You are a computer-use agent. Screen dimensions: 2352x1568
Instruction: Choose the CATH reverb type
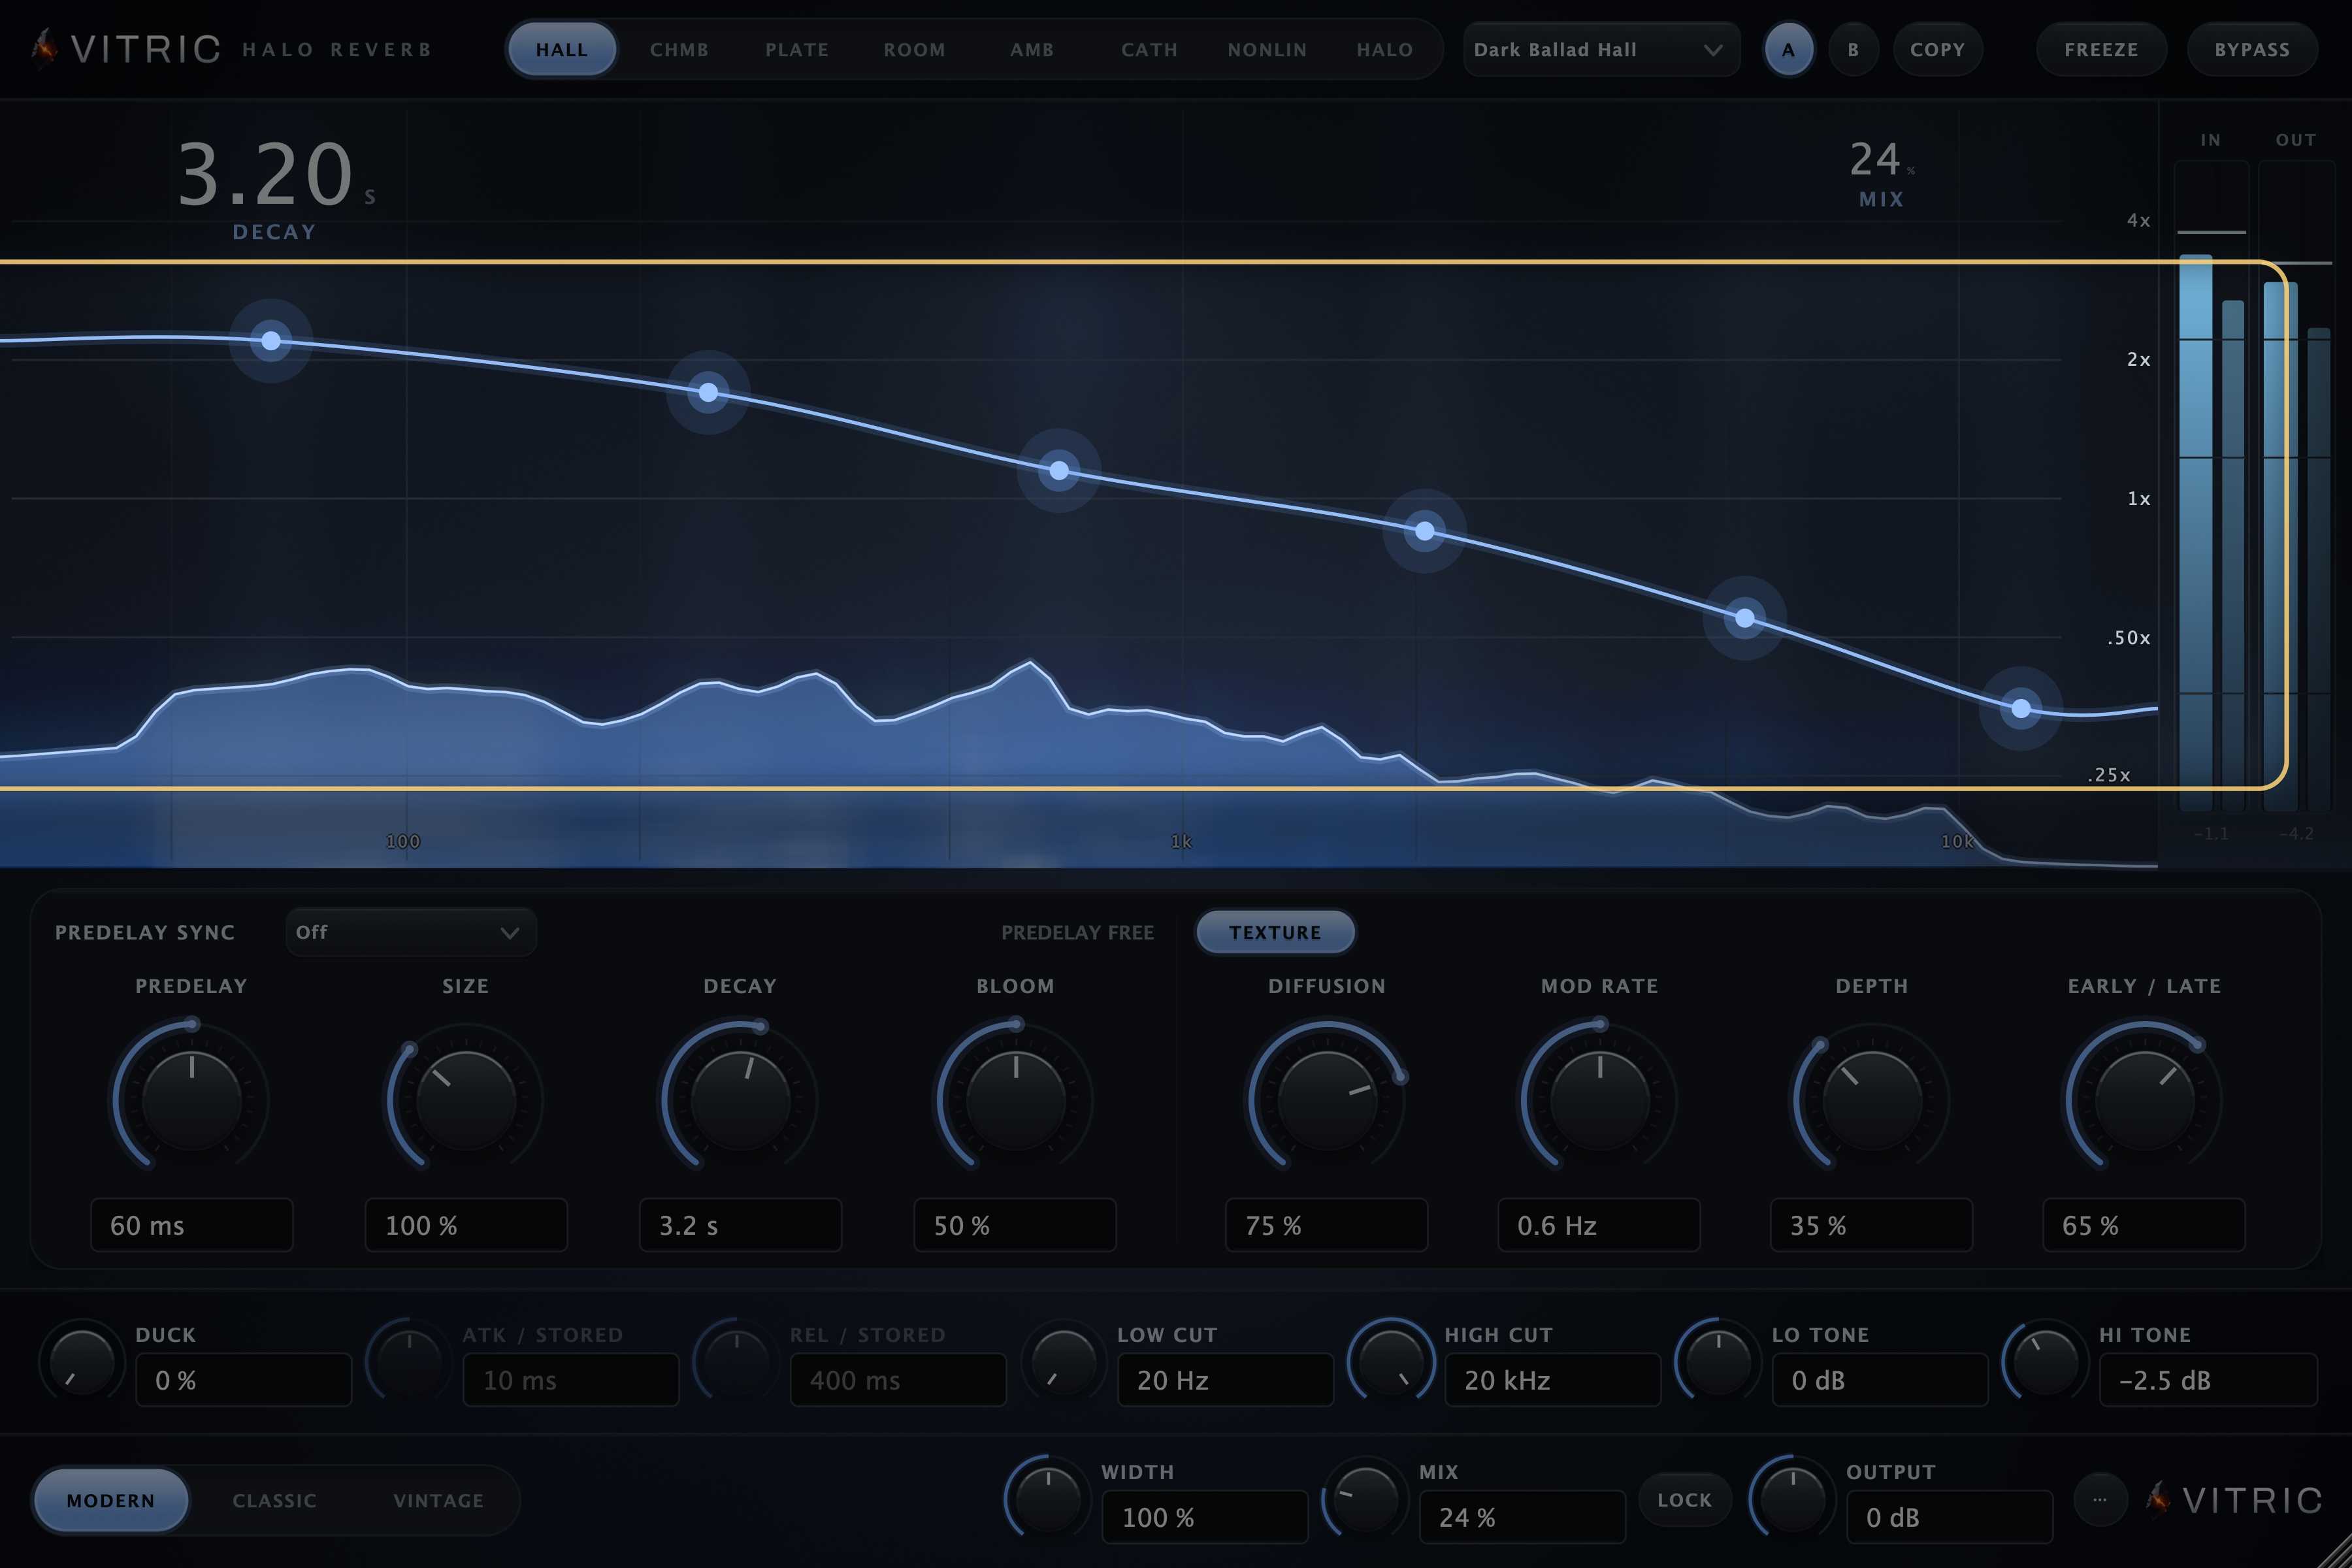(1149, 49)
